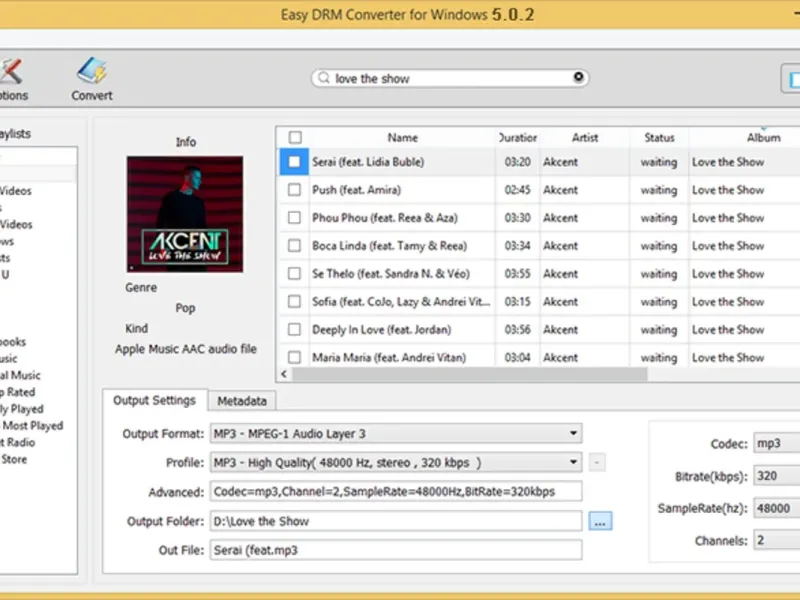
Task: Switch to the Metadata tab
Action: (x=242, y=401)
